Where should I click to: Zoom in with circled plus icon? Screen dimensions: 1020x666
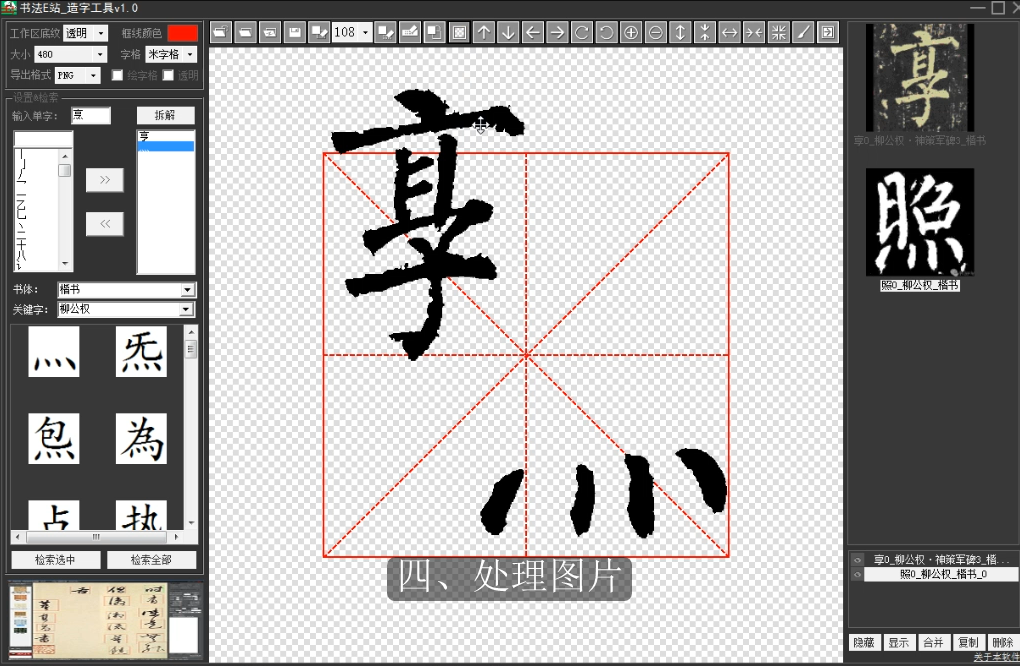[x=631, y=33]
